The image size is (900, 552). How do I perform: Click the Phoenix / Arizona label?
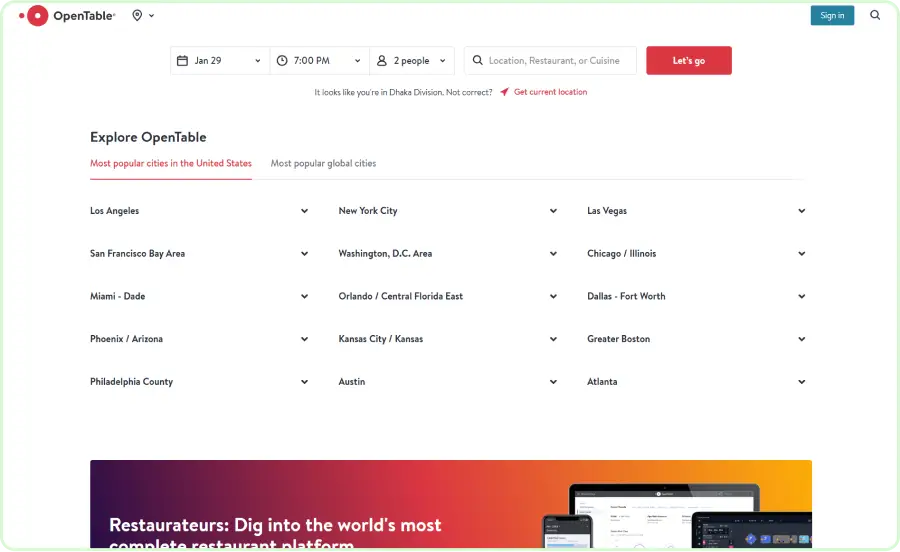(x=126, y=339)
